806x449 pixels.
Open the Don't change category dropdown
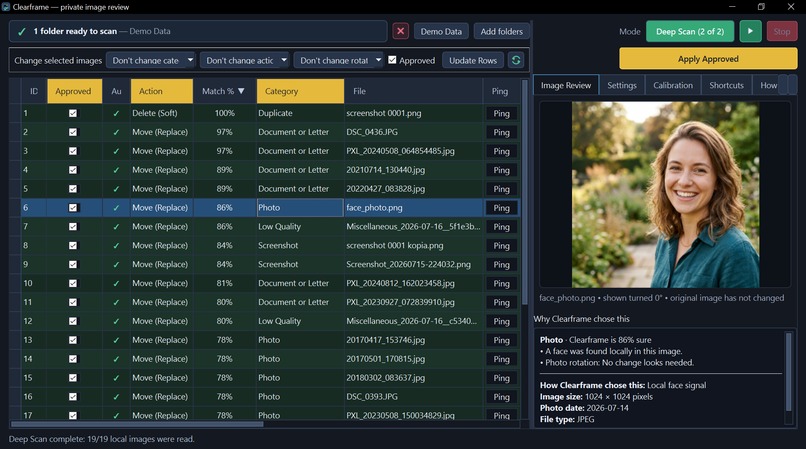(x=151, y=60)
